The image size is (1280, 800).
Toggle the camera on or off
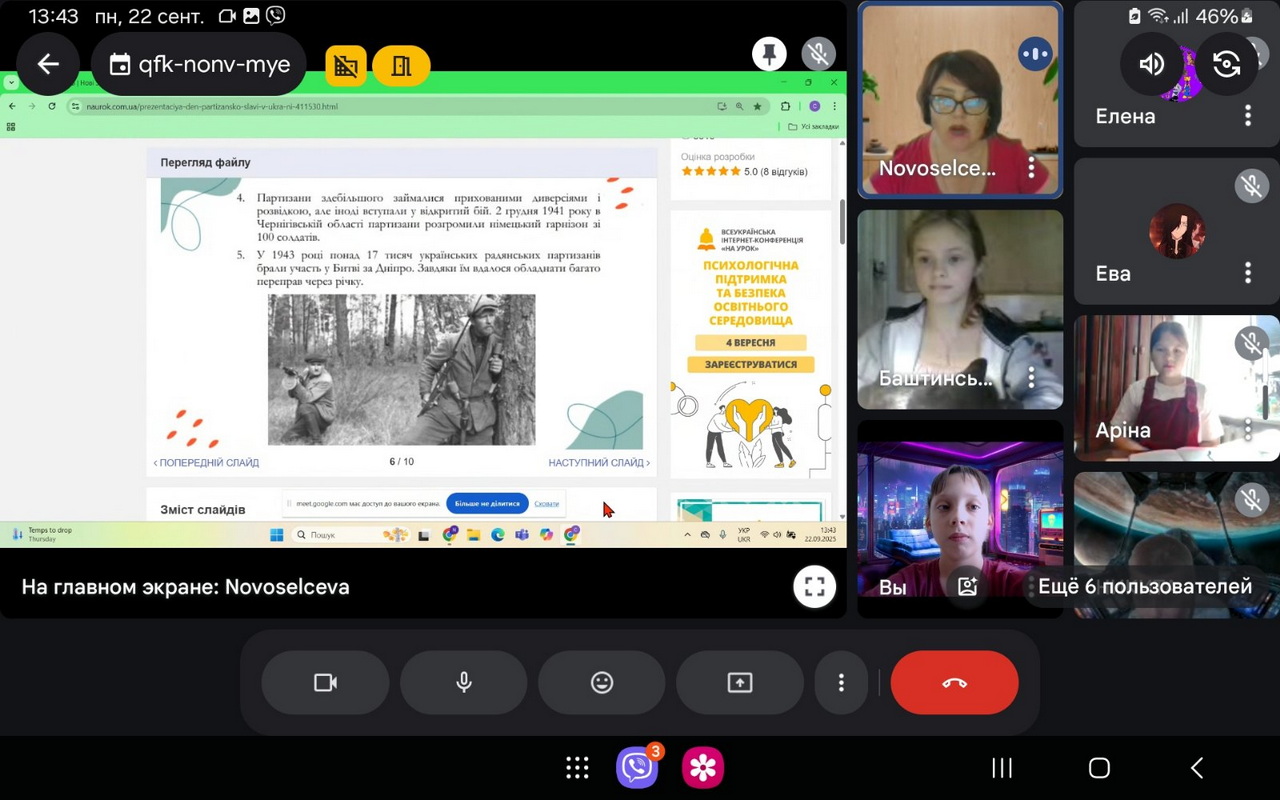pos(325,682)
